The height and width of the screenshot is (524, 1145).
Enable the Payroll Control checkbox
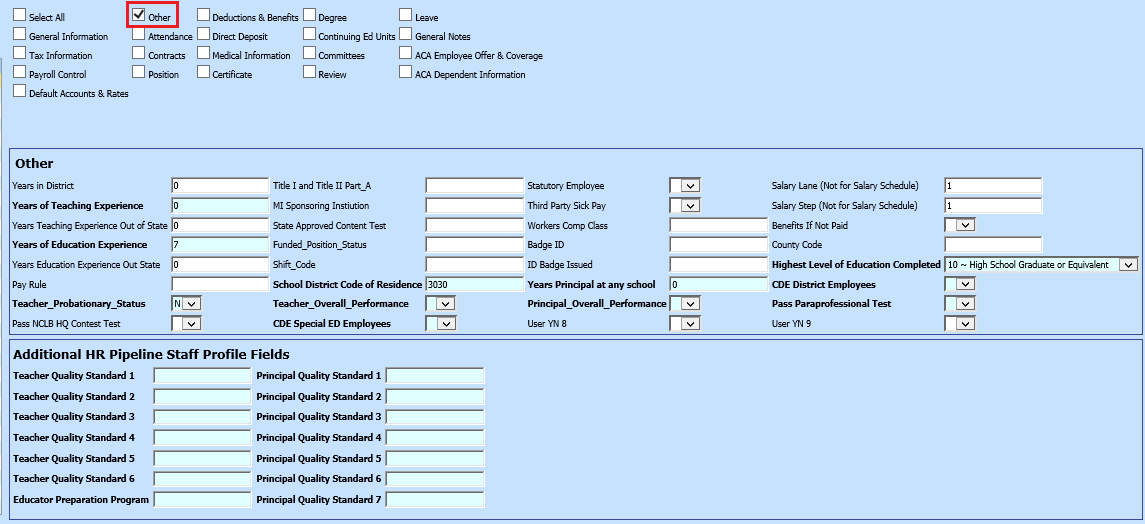pyautogui.click(x=20, y=72)
